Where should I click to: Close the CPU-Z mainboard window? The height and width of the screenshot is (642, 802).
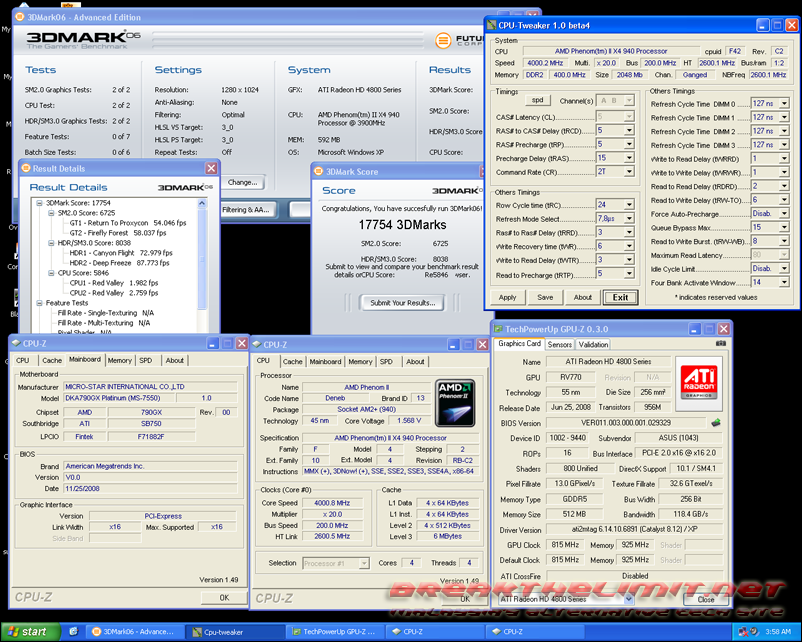click(241, 344)
